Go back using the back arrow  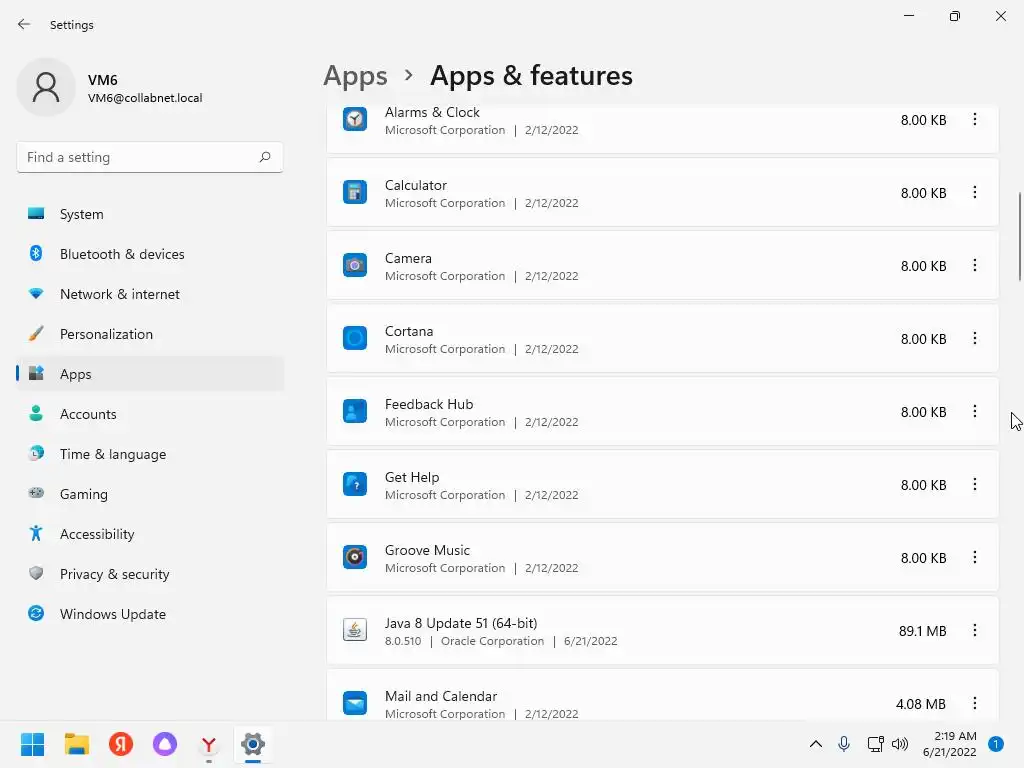(24, 24)
